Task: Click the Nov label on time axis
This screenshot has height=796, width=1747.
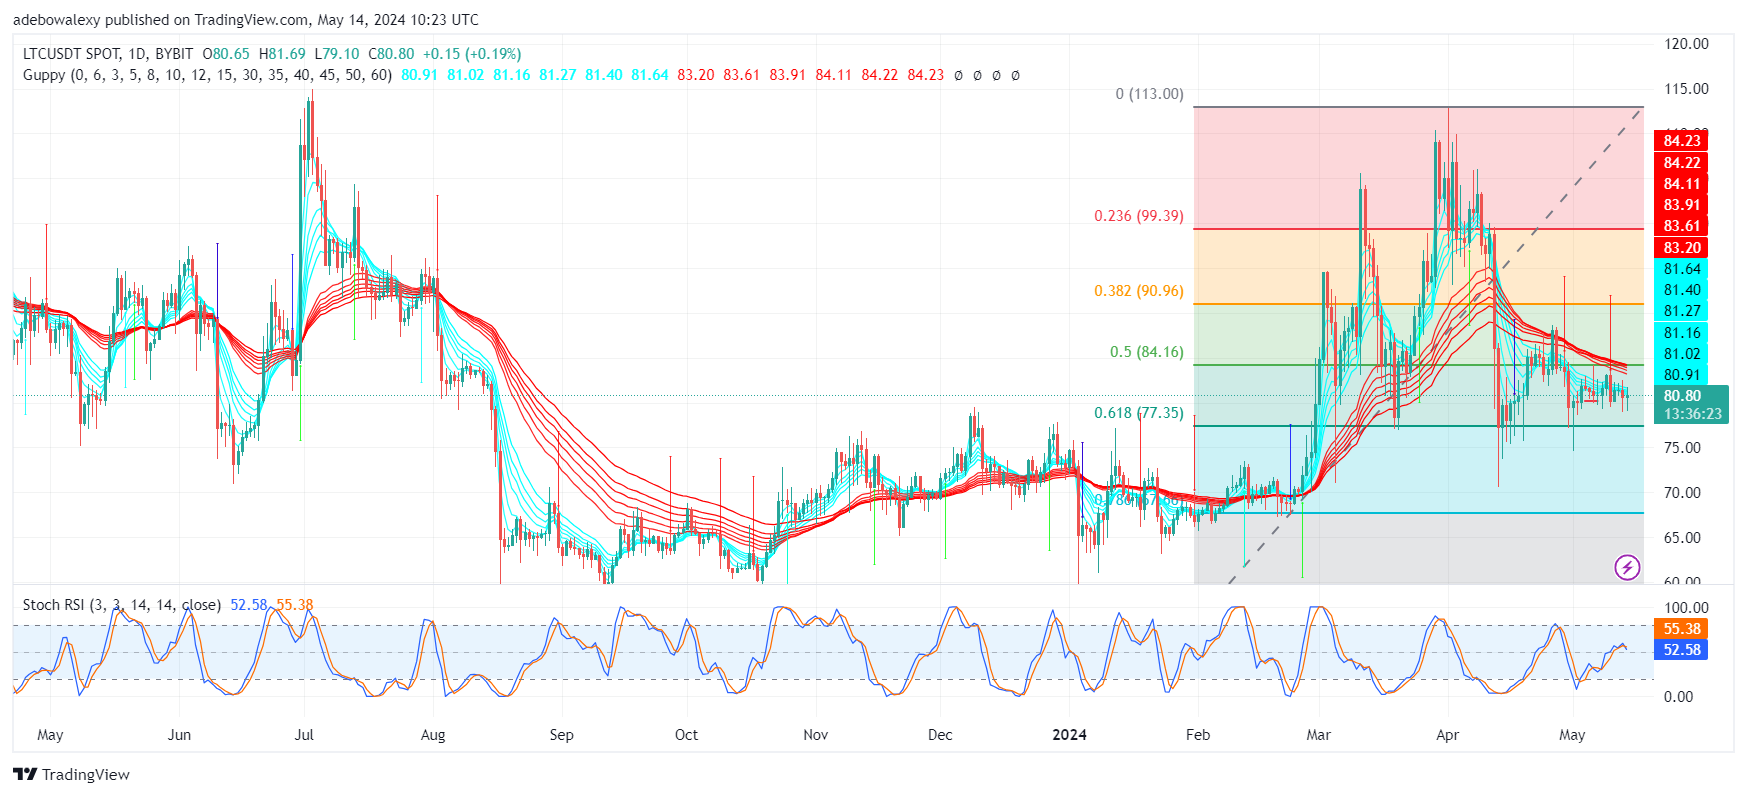Action: click(816, 735)
